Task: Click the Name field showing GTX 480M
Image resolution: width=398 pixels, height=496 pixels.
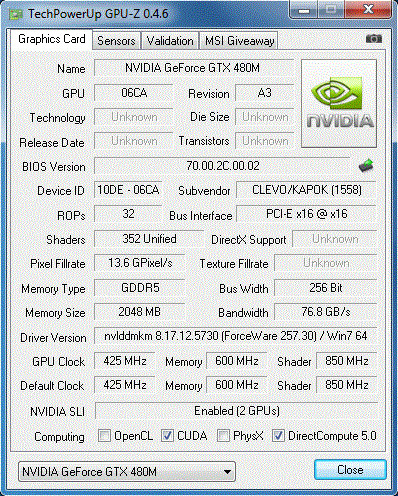Action: pyautogui.click(x=194, y=68)
